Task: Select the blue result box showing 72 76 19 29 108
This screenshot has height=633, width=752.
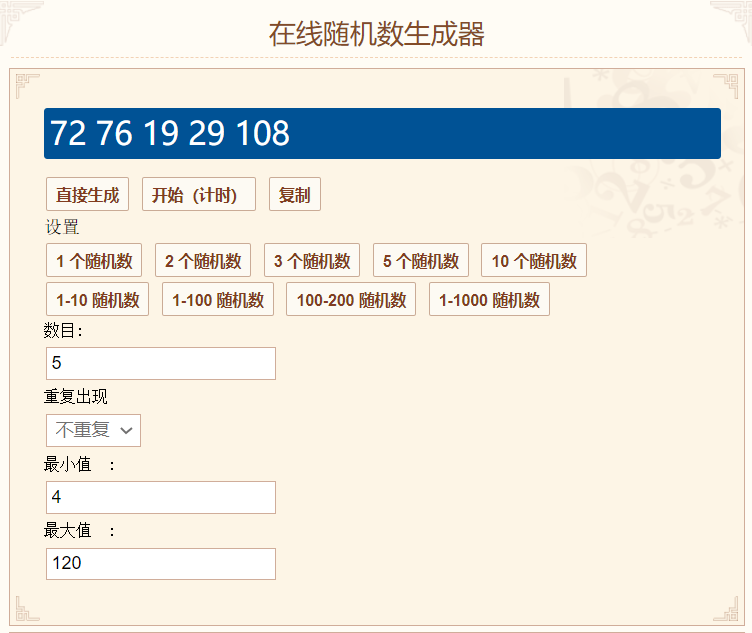Action: 382,133
